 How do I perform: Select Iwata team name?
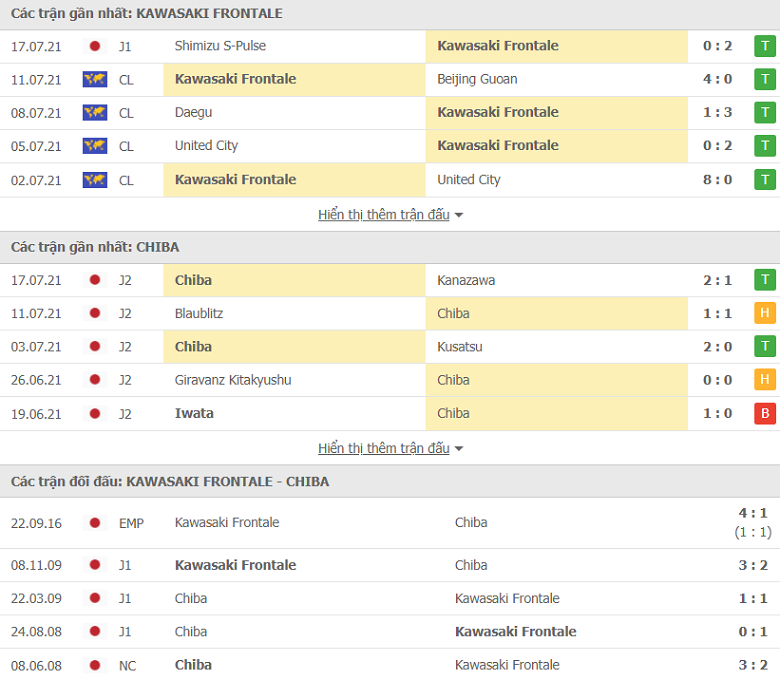pyautogui.click(x=194, y=413)
